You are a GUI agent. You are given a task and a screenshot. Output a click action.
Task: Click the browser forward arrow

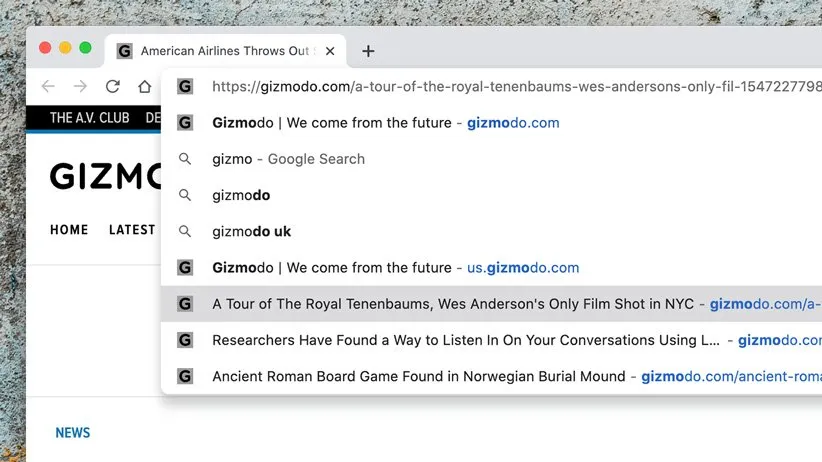pos(80,87)
